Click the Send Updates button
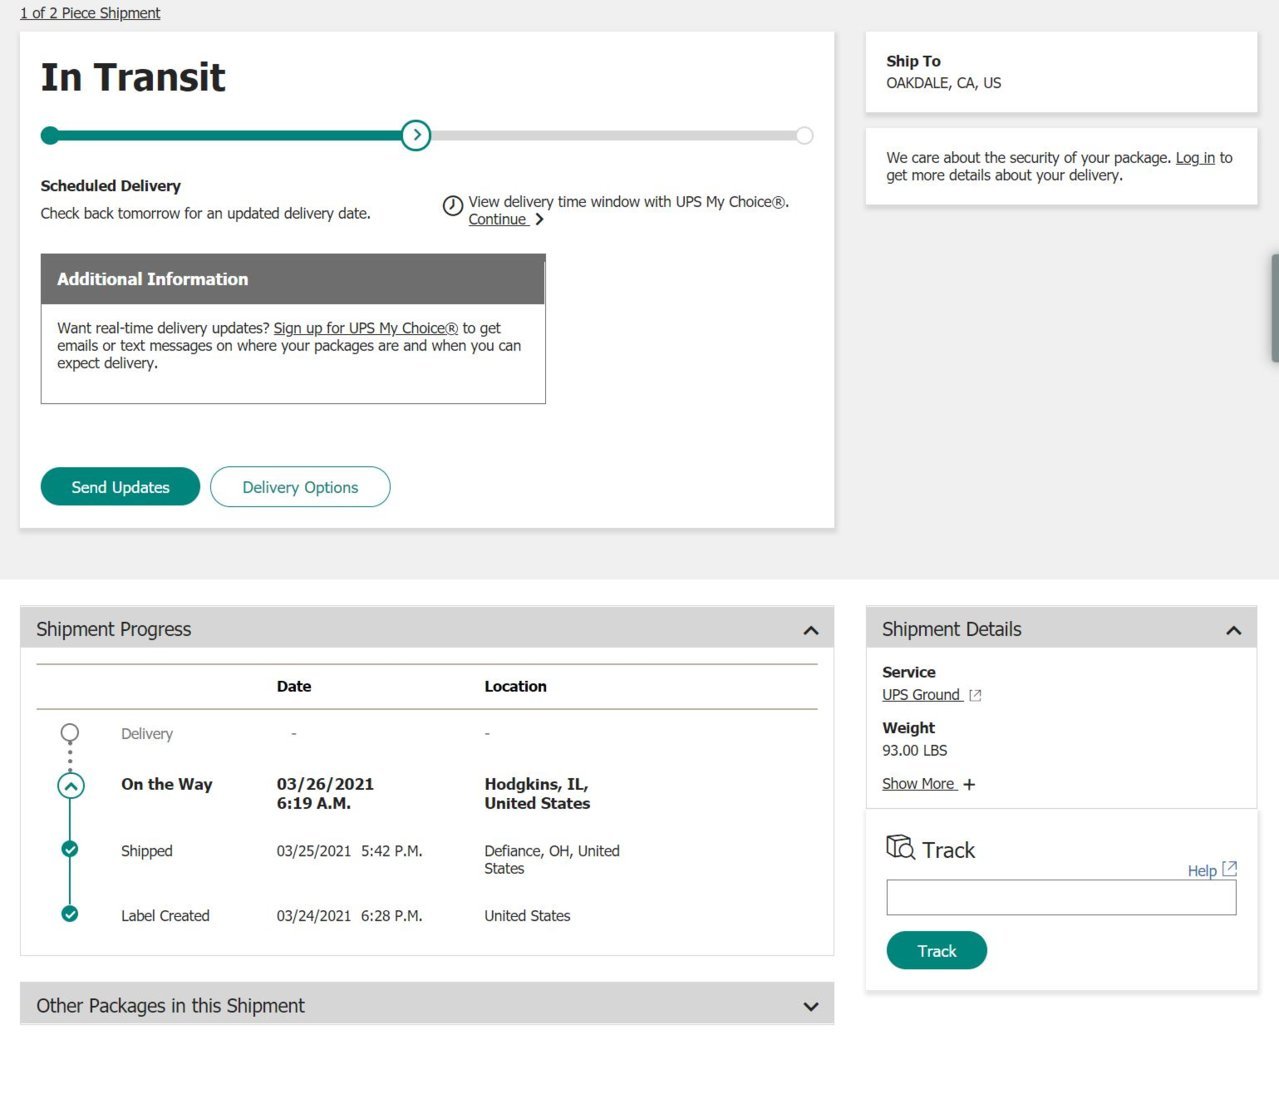This screenshot has width=1279, height=1104. (120, 487)
